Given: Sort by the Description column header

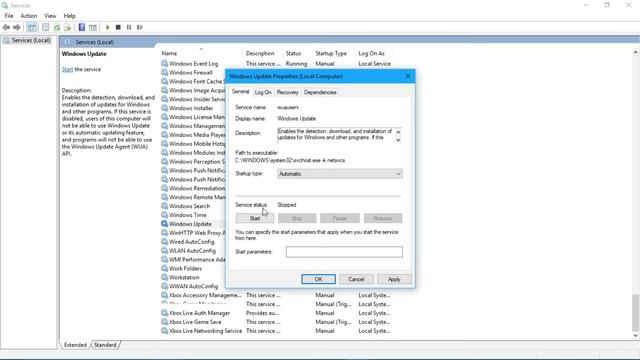Looking at the screenshot, I should coord(260,53).
